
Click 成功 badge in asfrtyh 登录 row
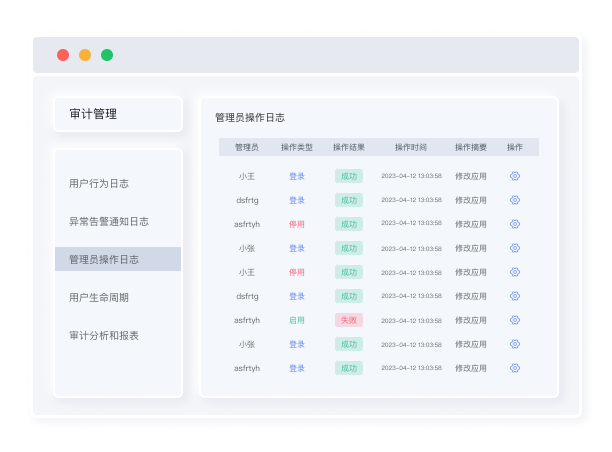tap(349, 368)
